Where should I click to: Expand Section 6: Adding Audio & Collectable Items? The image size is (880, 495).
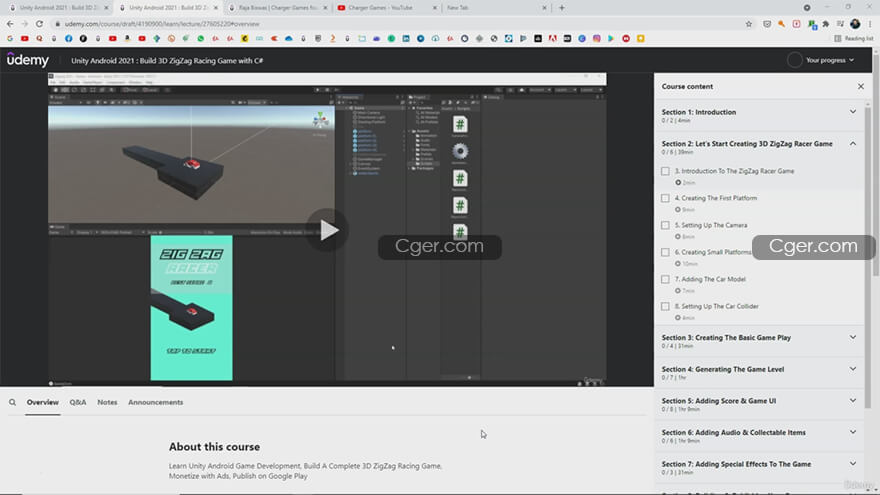tap(759, 436)
